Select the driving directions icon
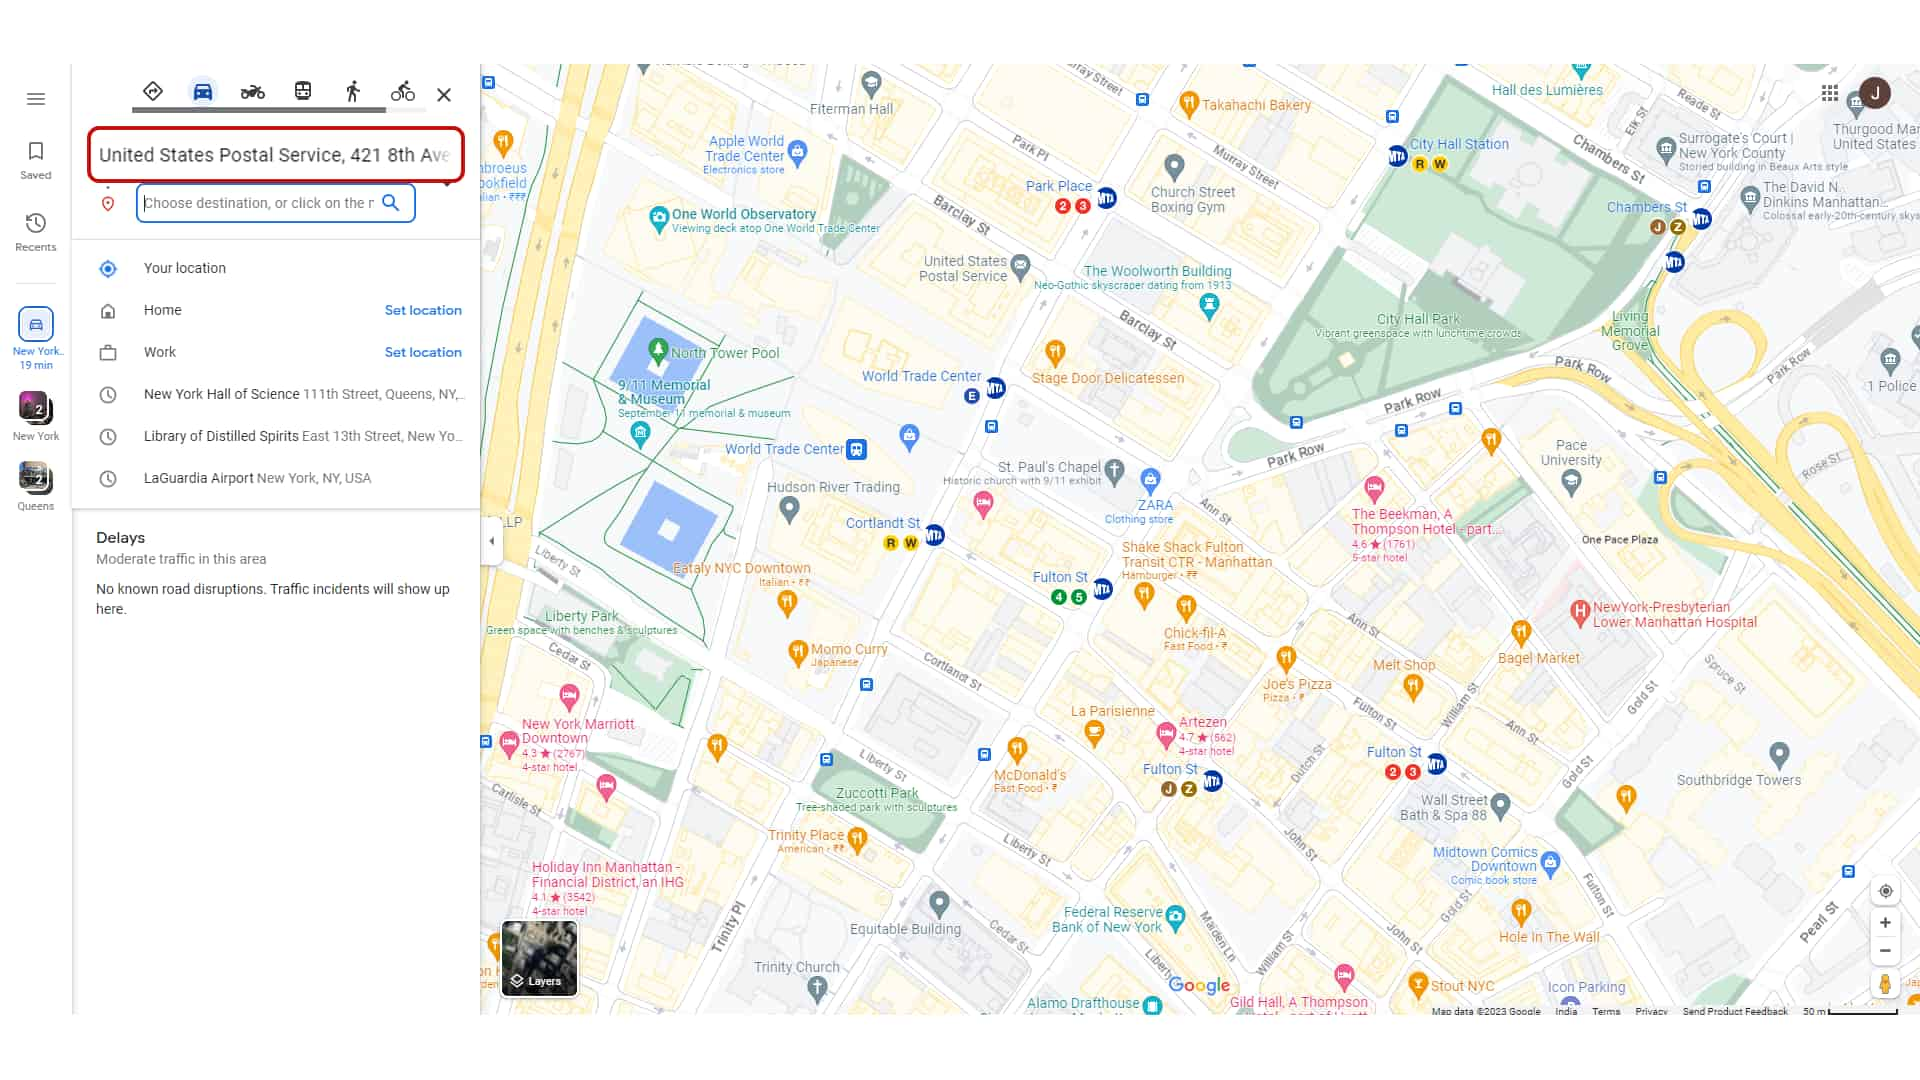 coord(202,92)
